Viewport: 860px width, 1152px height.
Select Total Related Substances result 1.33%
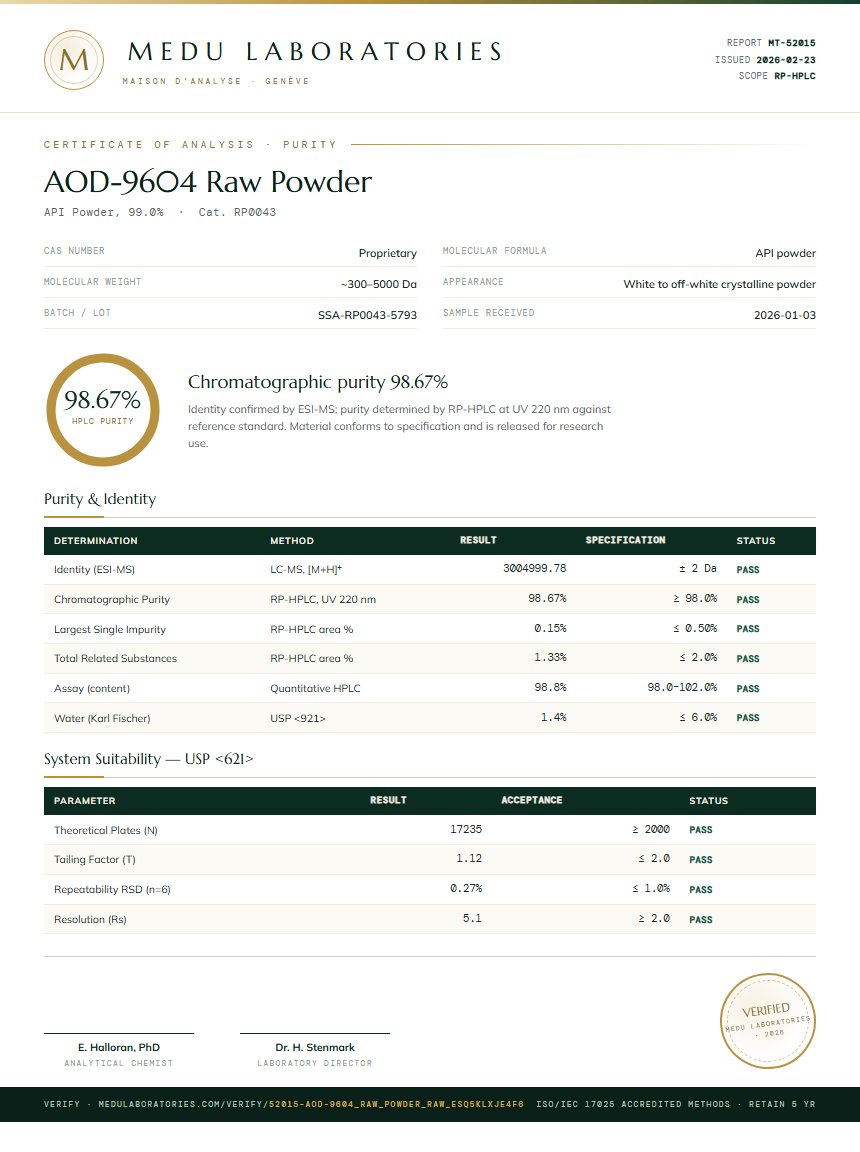(x=550, y=658)
